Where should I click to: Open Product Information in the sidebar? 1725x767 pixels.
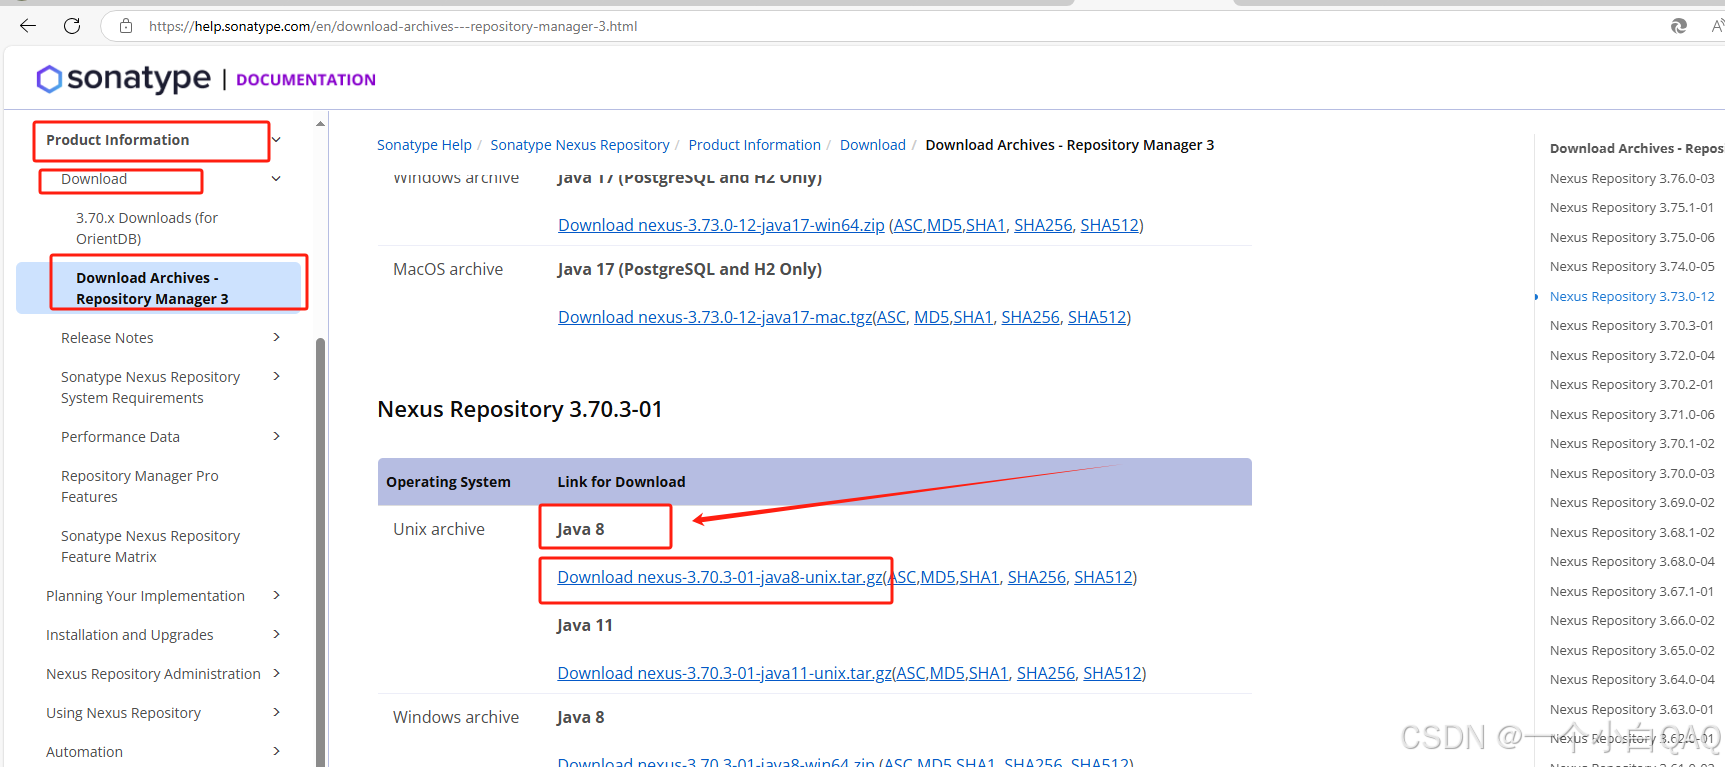[118, 140]
